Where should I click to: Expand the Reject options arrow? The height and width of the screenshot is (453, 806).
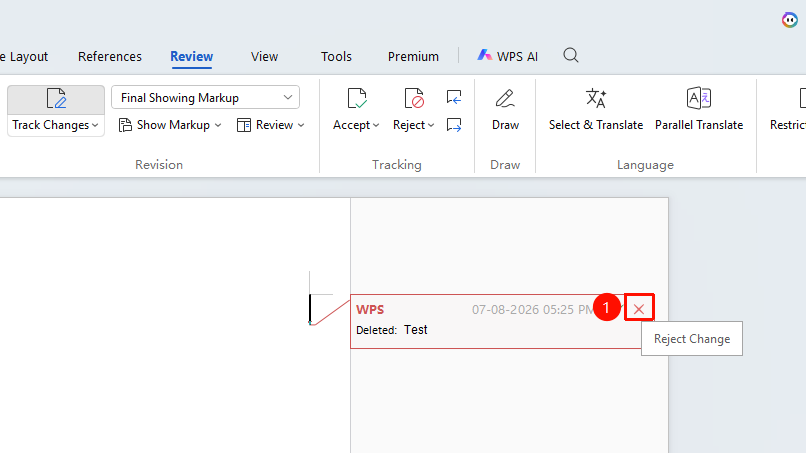[431, 125]
